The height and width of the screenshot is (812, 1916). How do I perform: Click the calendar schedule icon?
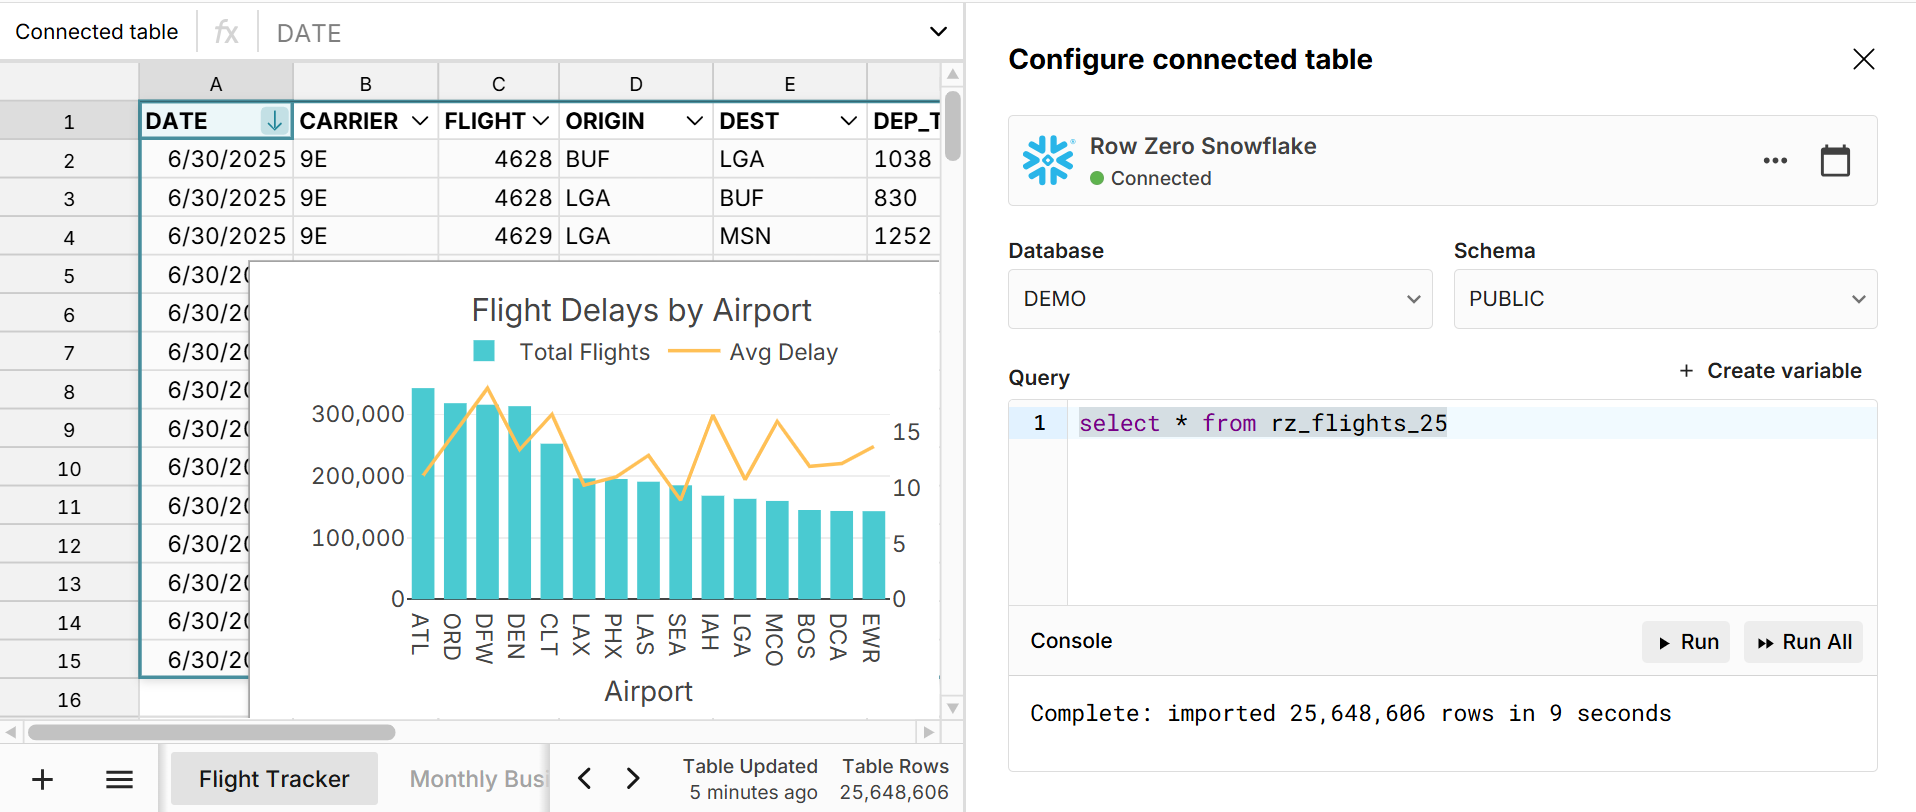[1834, 161]
